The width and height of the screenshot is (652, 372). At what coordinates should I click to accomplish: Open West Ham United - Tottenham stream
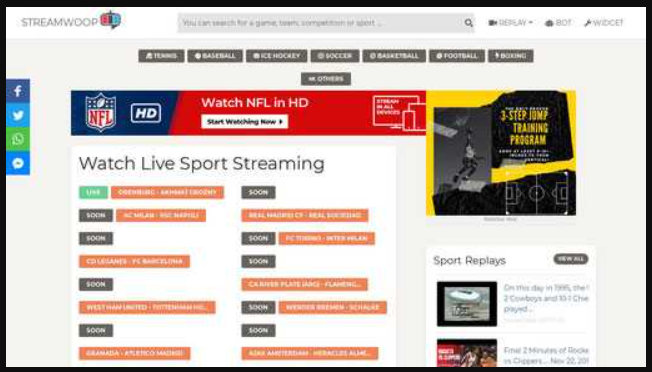pos(147,308)
